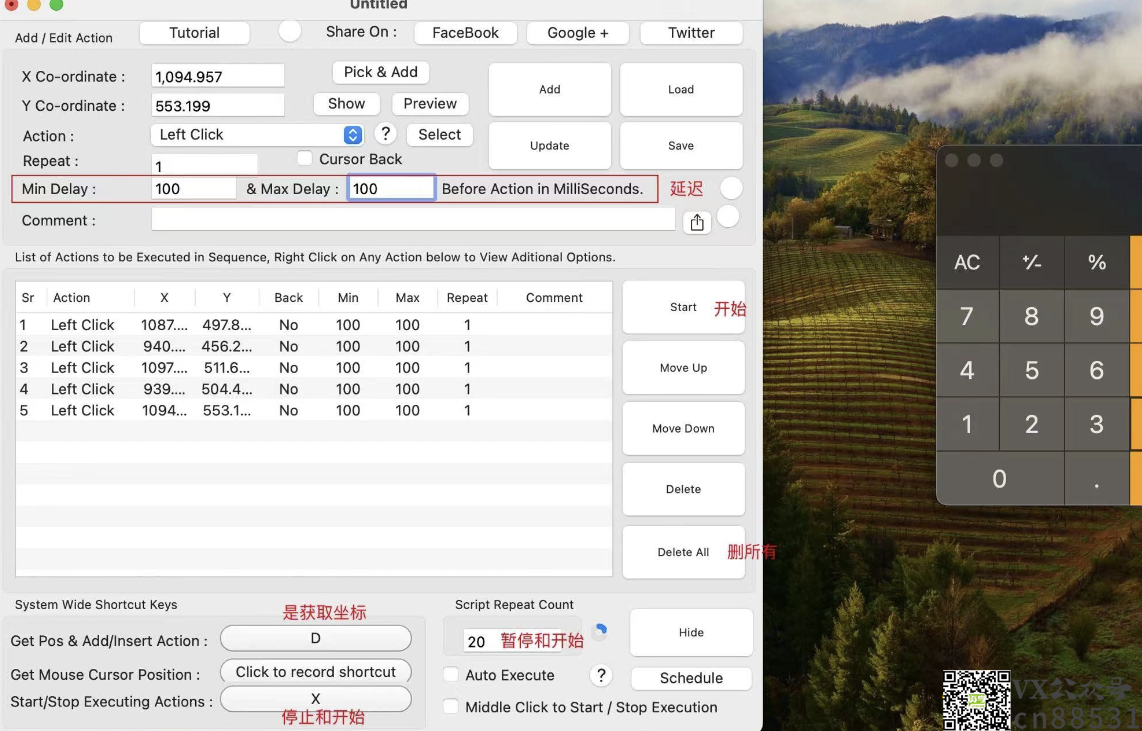Viewport: 1142px width, 731px height.
Task: Click the 5 key in Calculator
Action: [1032, 370]
